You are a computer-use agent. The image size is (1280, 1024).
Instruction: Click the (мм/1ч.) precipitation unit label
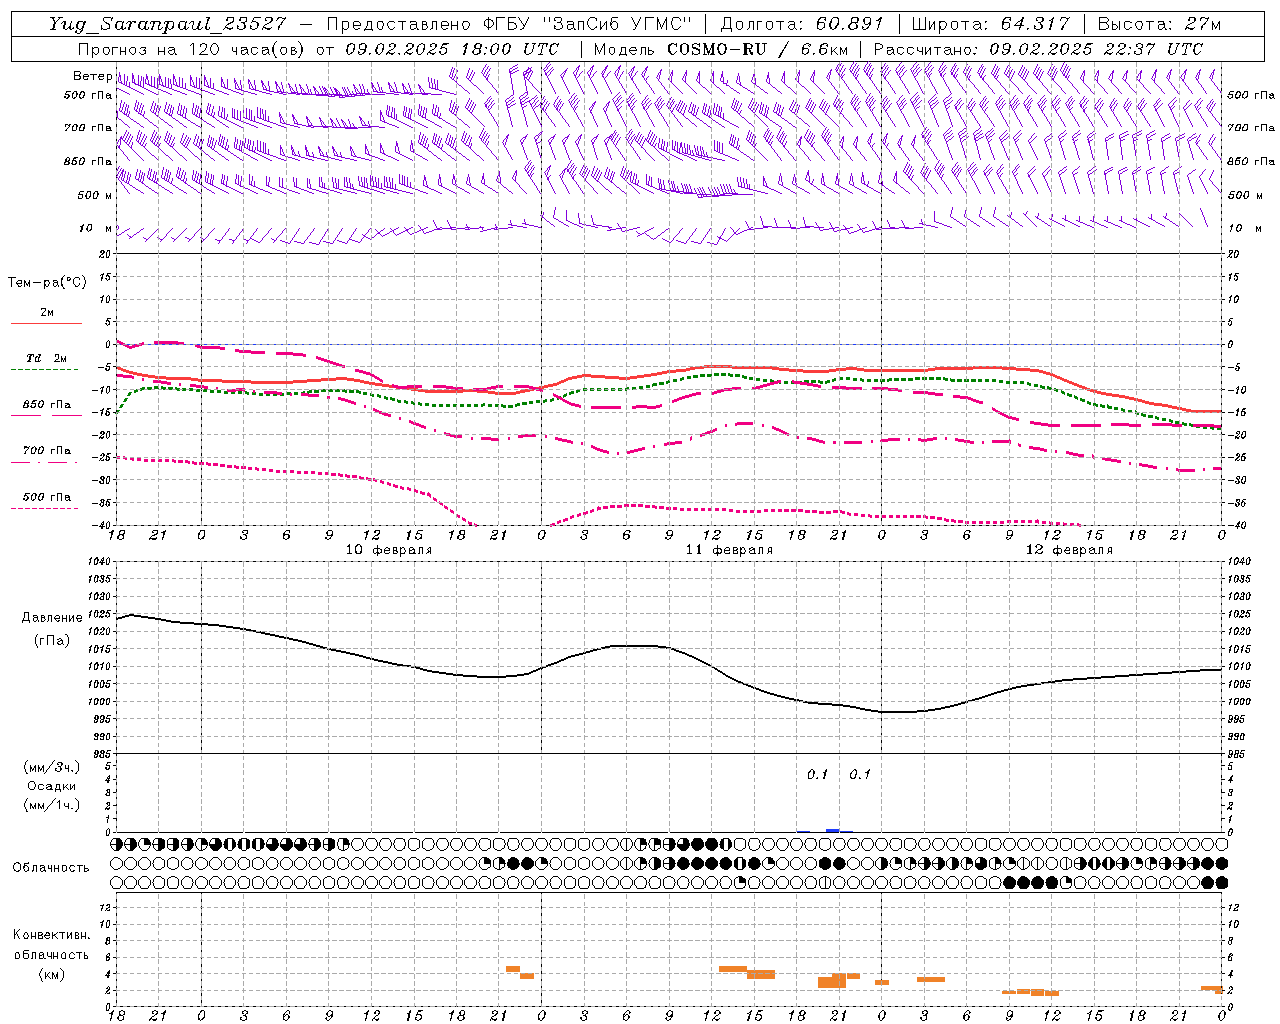point(51,805)
